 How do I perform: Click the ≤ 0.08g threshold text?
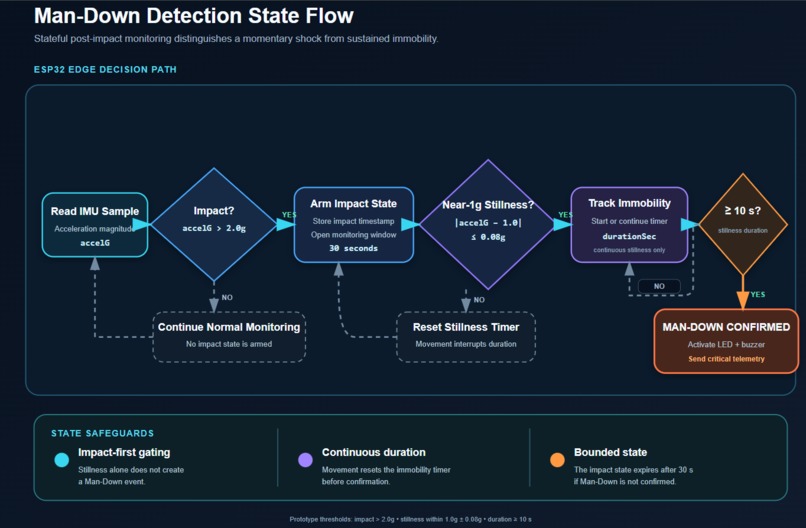(x=488, y=237)
